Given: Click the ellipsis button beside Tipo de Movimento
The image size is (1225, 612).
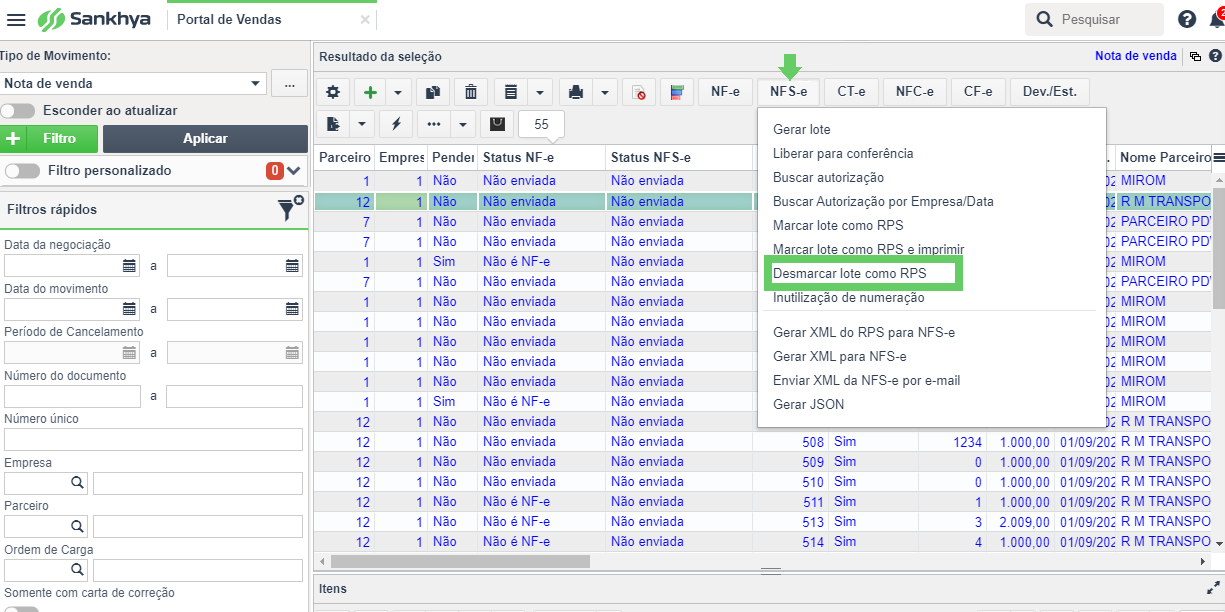Looking at the screenshot, I should click(x=289, y=84).
